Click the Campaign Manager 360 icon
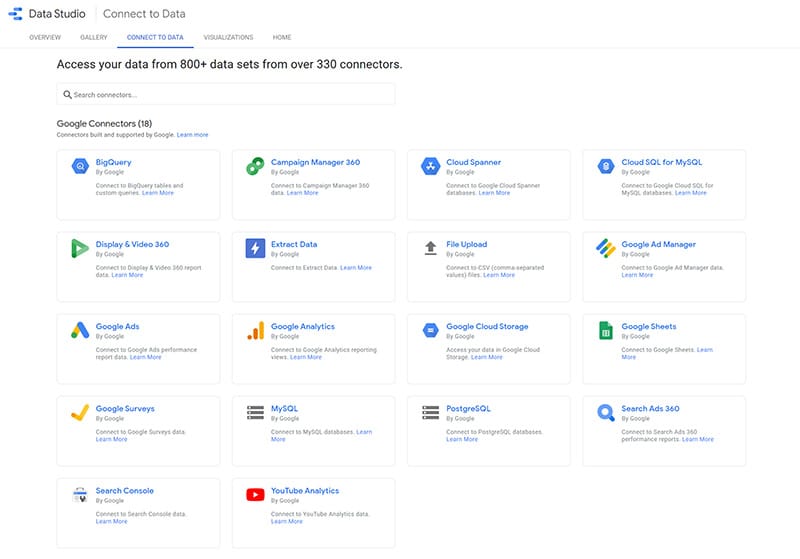The width and height of the screenshot is (800, 559). click(255, 166)
